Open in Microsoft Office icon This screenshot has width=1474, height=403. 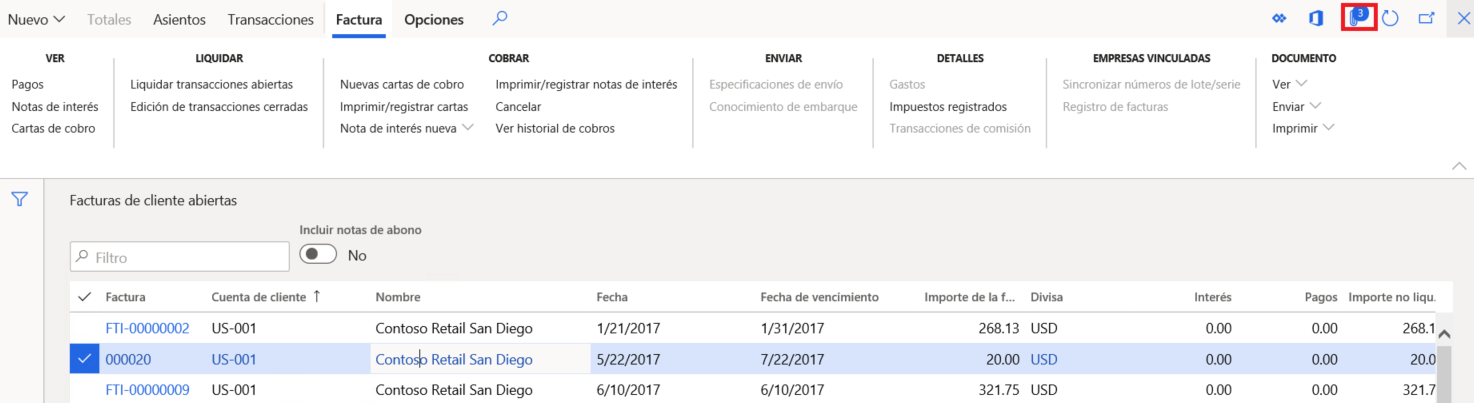coord(1316,19)
